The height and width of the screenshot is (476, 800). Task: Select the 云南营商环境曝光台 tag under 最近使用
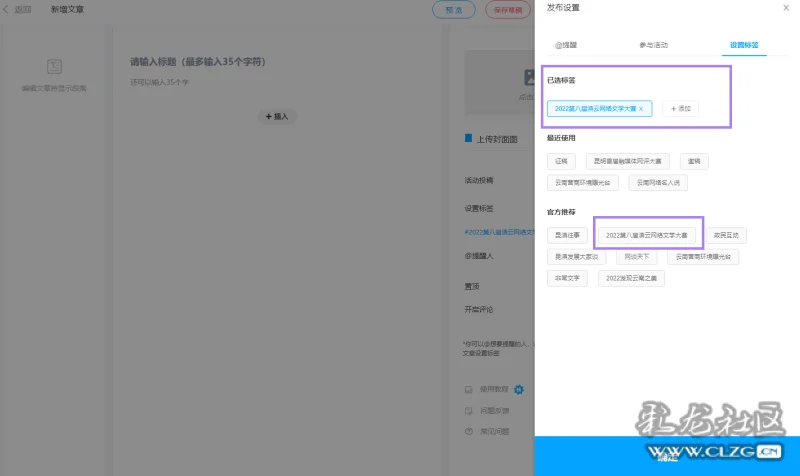(583, 183)
